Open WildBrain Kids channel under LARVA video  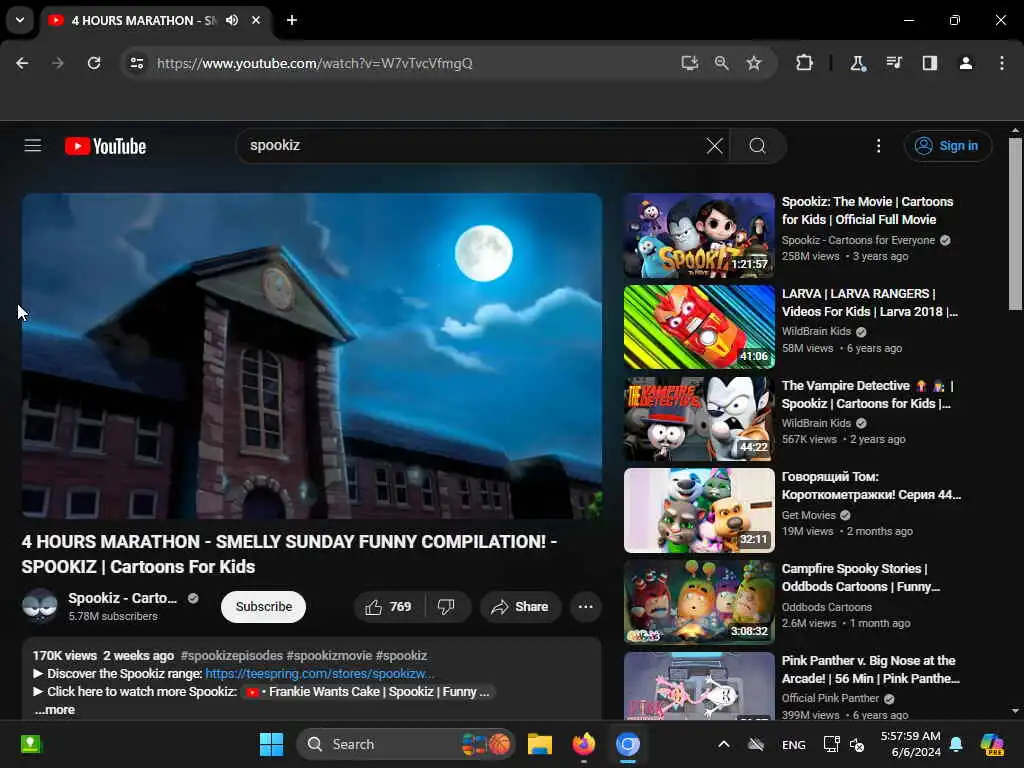pos(816,331)
